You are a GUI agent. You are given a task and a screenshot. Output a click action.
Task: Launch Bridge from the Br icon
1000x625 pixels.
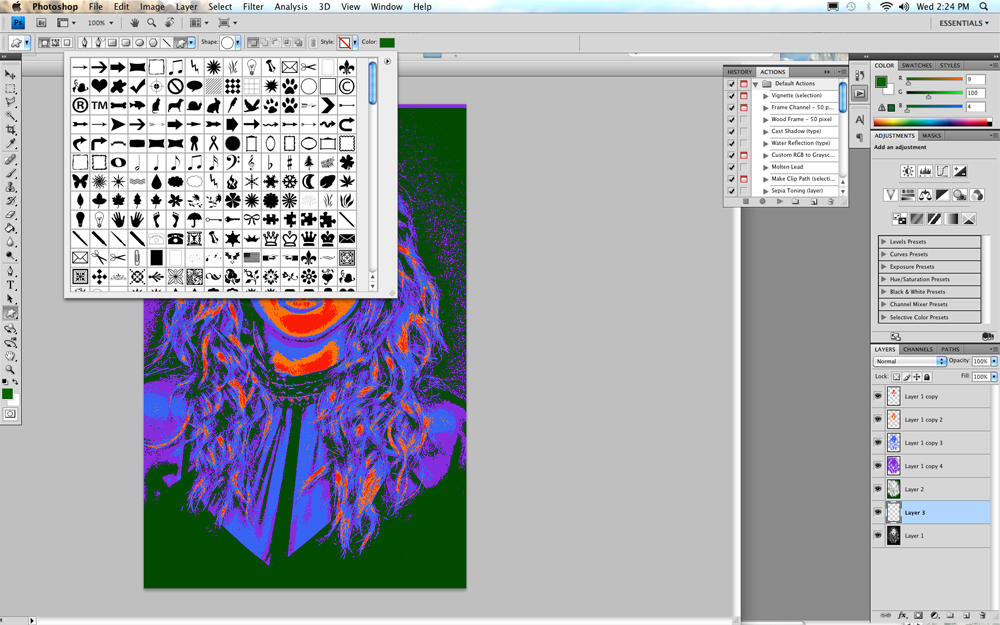tap(41, 22)
